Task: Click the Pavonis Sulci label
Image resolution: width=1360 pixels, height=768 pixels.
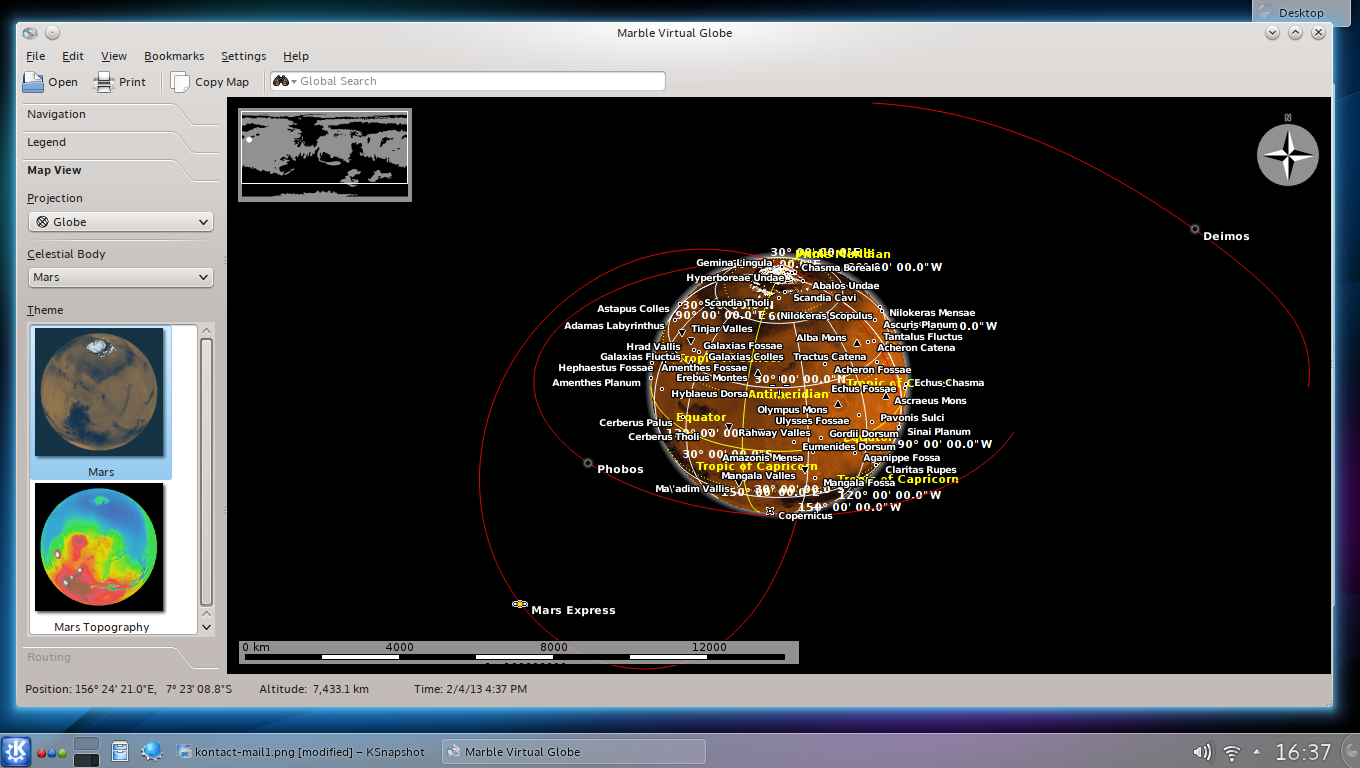Action: (x=912, y=418)
